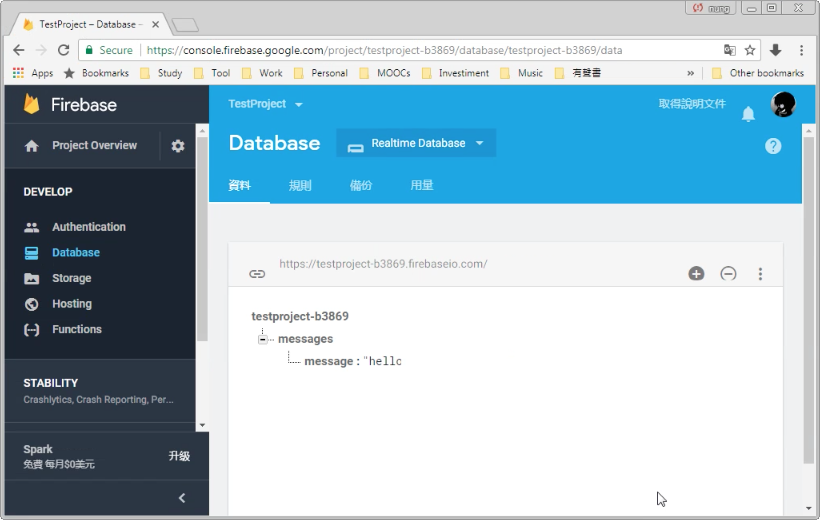Click the firebaseio.com database URL
Screen dimensions: 820x520
[x=383, y=264]
